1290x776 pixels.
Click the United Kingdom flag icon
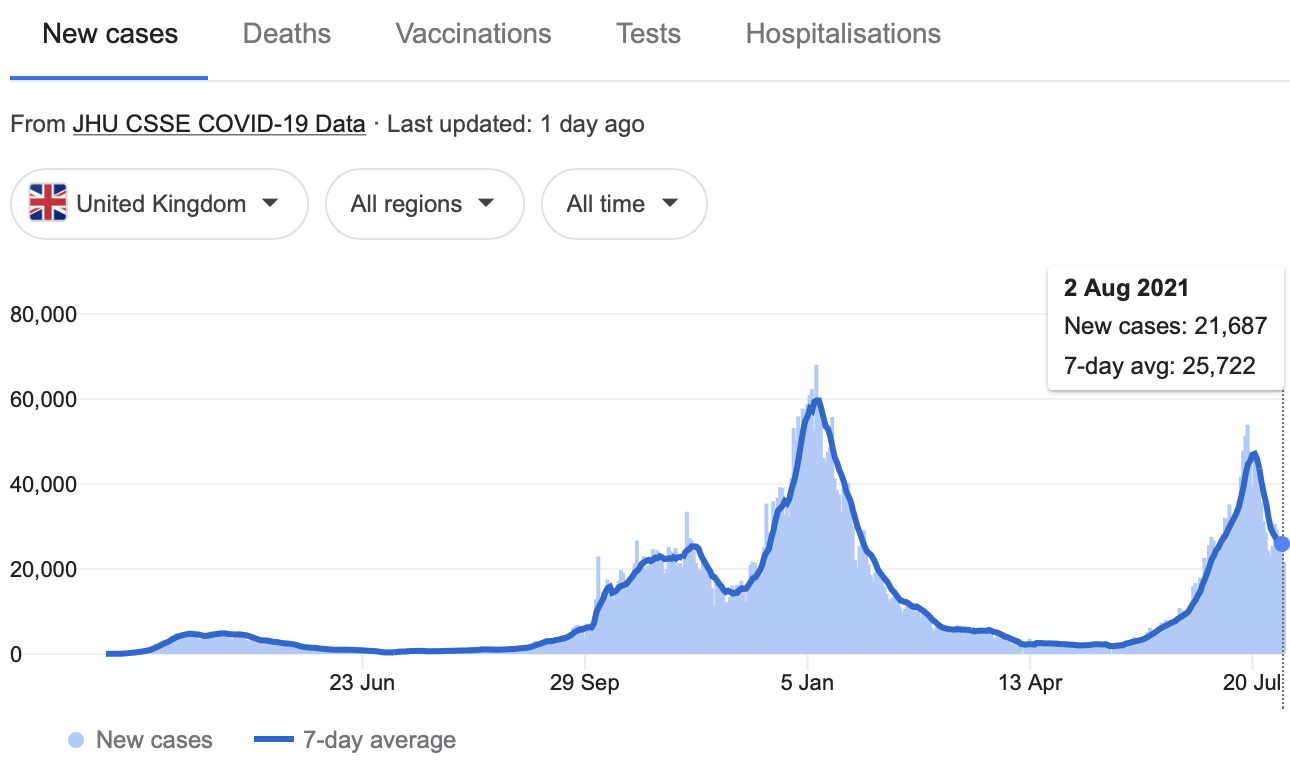[47, 204]
